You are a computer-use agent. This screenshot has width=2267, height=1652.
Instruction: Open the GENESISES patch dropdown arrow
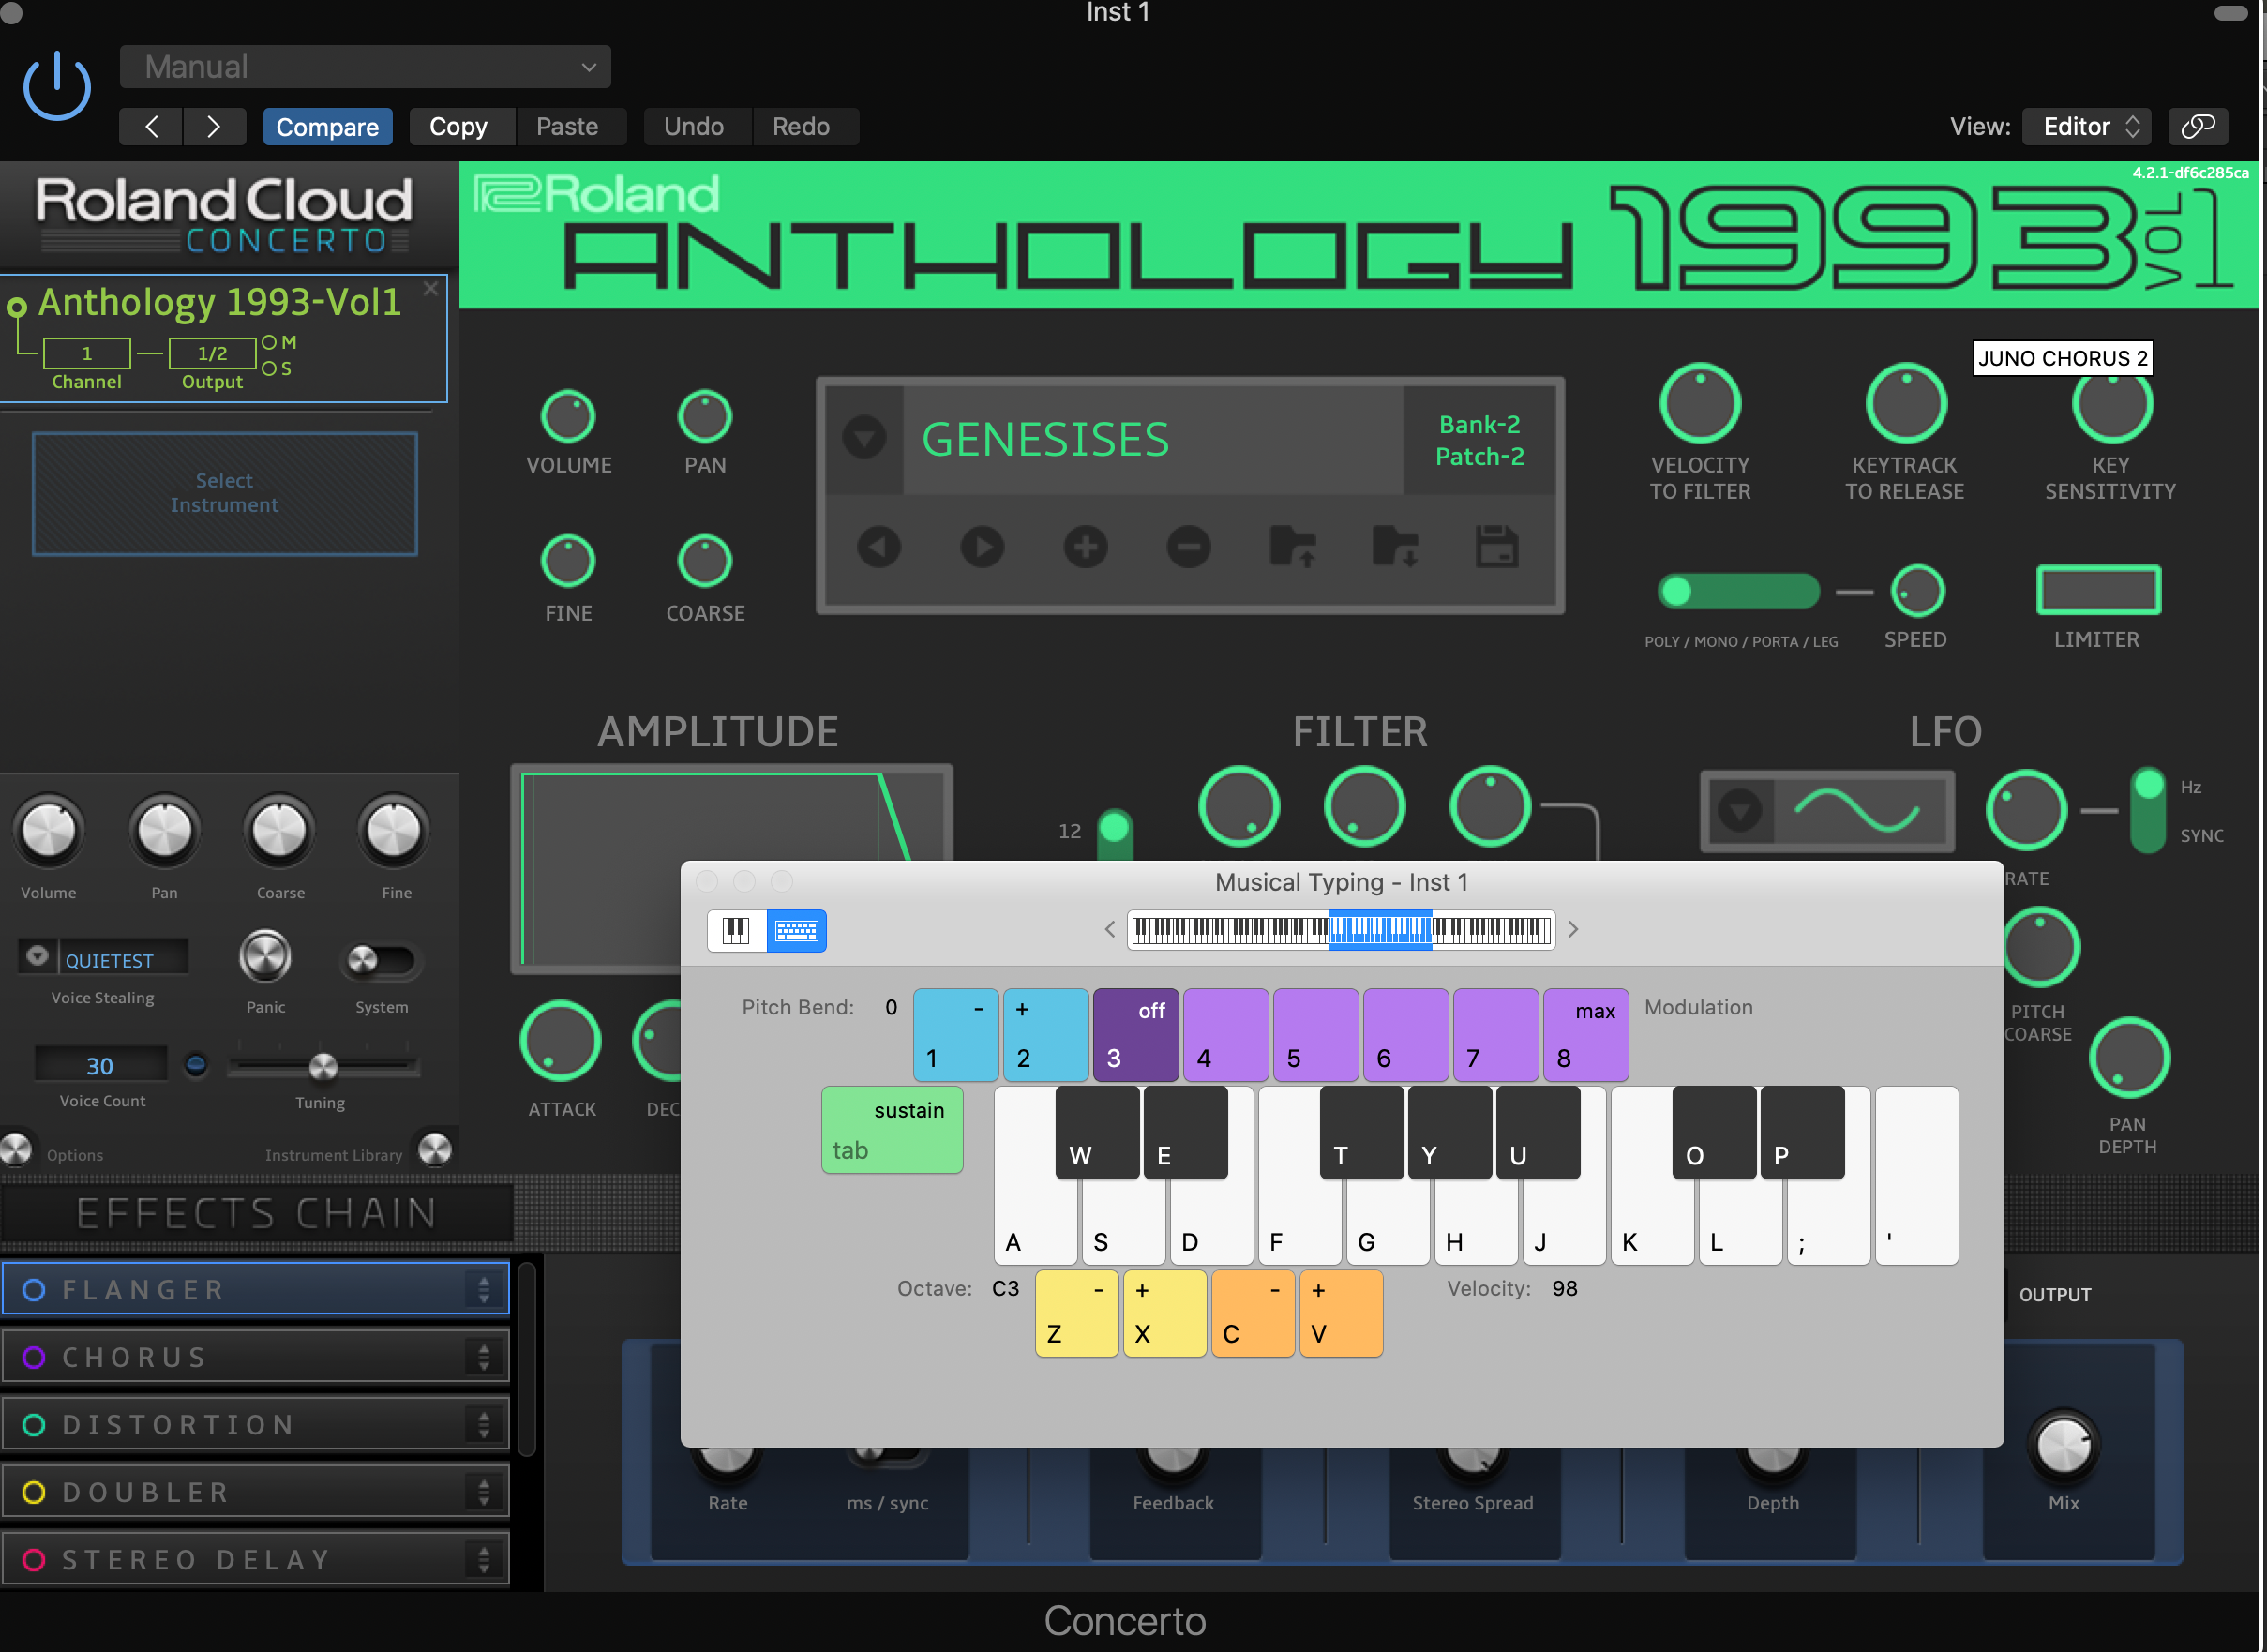tap(864, 437)
